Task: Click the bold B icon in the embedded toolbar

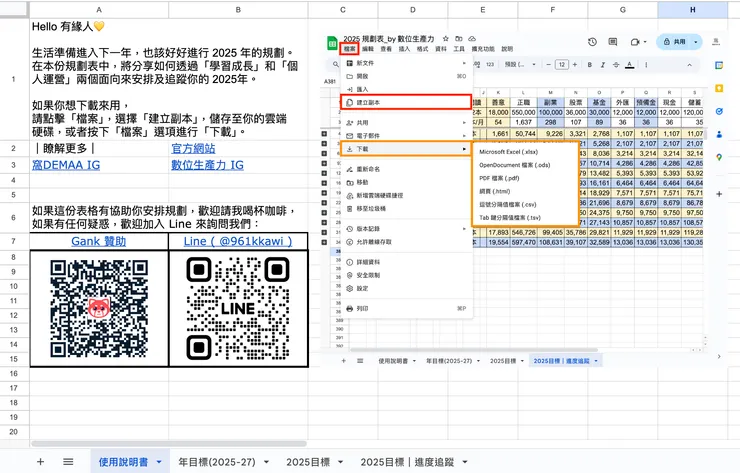Action: [x=589, y=65]
